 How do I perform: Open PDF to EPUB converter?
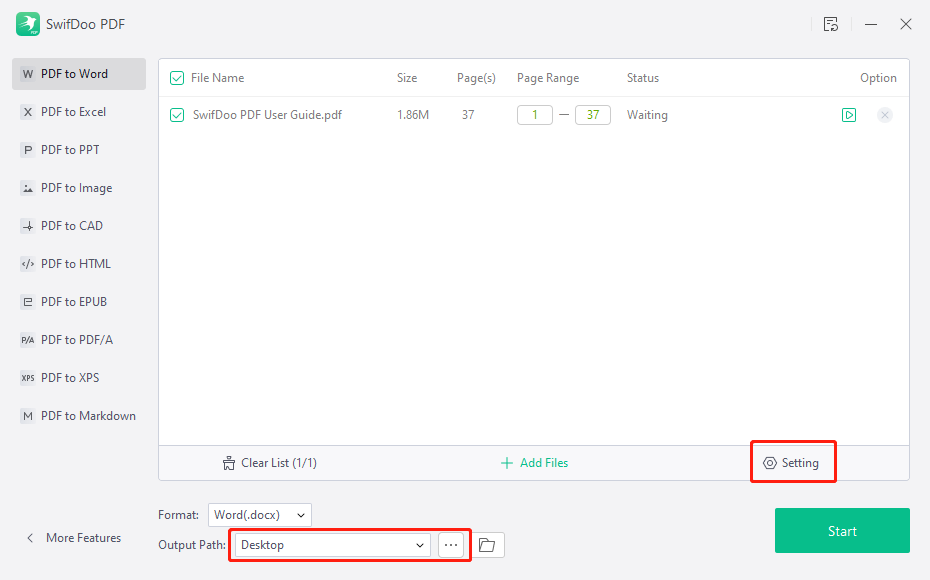[79, 302]
